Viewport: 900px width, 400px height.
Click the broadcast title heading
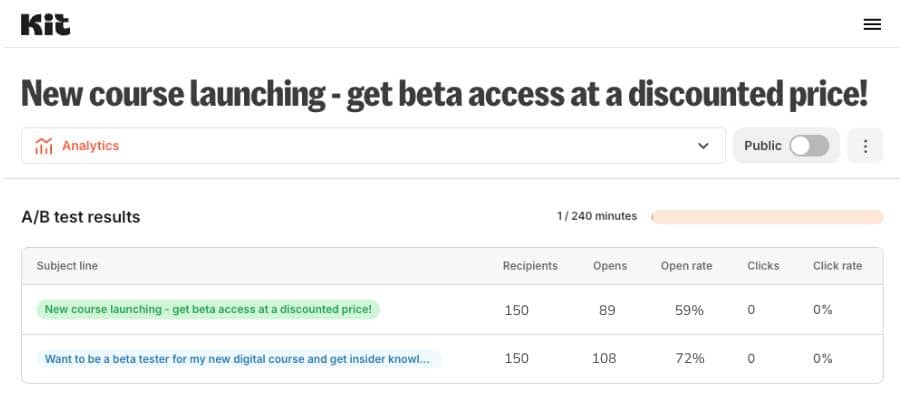coord(444,95)
